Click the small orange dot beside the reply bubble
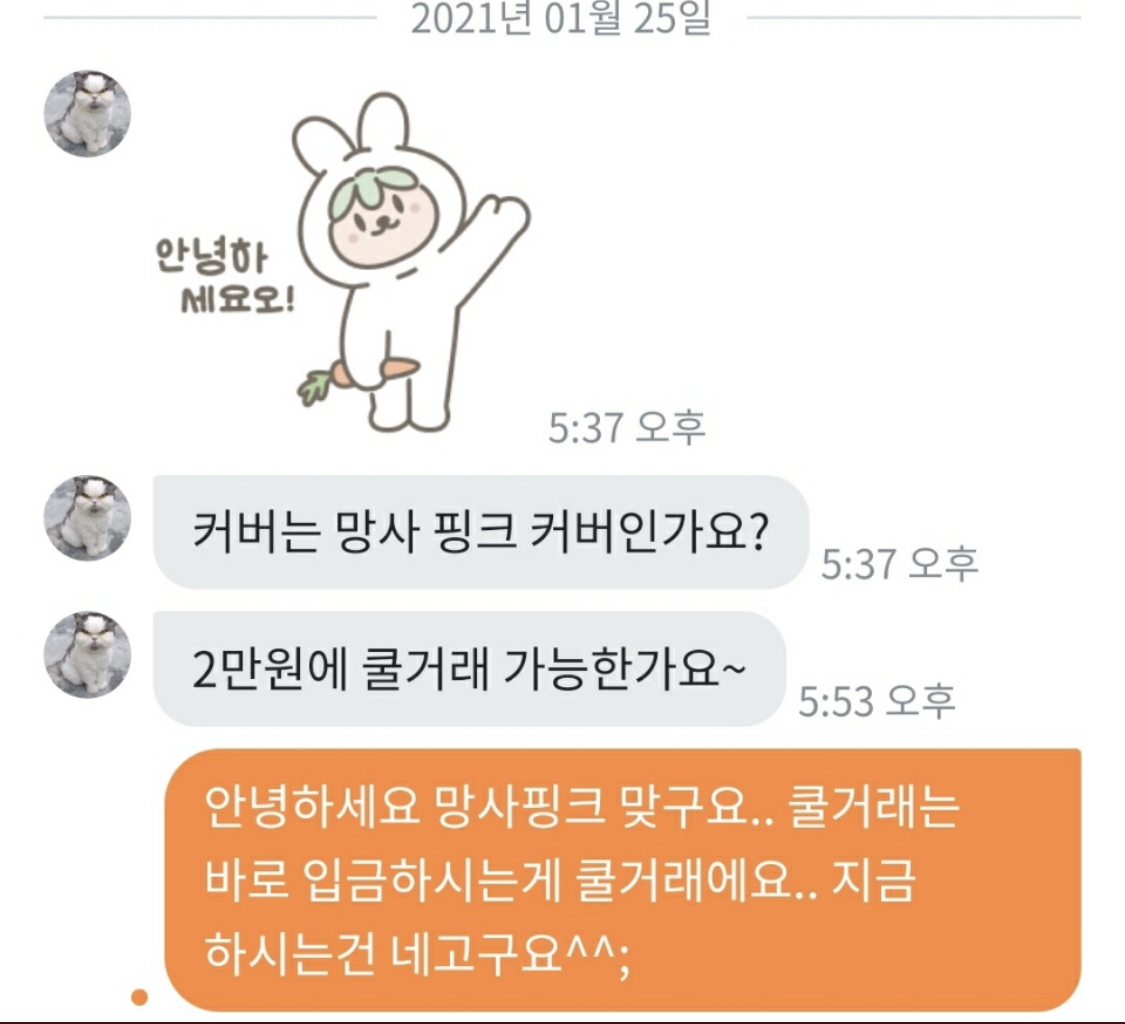1125x1024 pixels. pos(140,997)
